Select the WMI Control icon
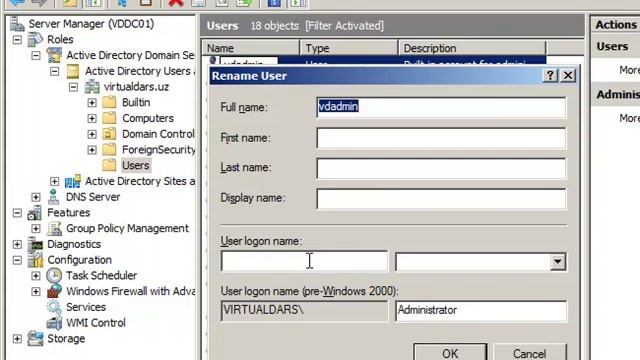 tap(54, 322)
